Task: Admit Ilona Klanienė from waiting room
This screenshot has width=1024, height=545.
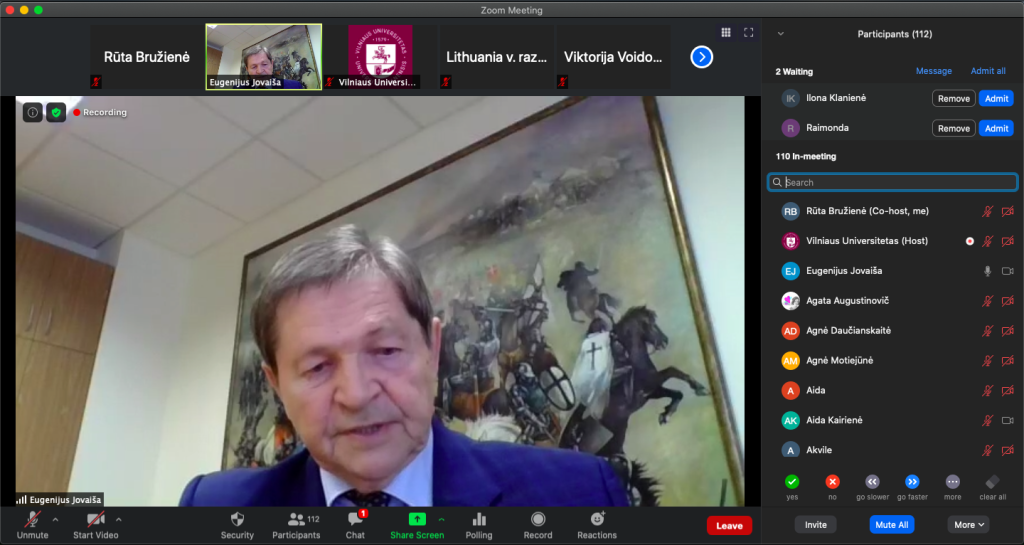Action: pos(996,98)
